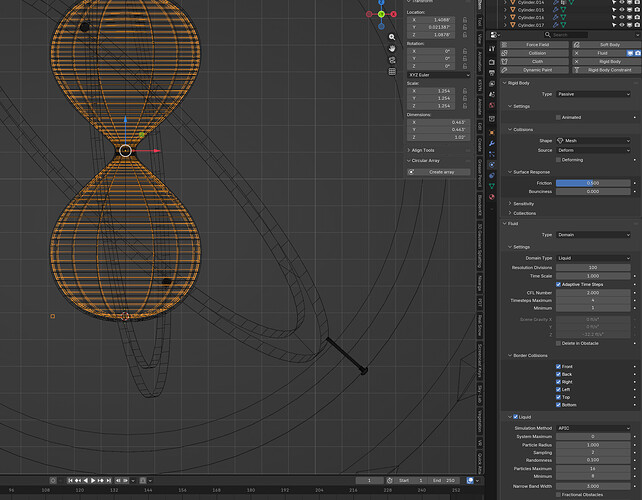Image resolution: width=642 pixels, height=500 pixels.
Task: Open the Simulation Method APIC dropdown
Action: tap(593, 428)
